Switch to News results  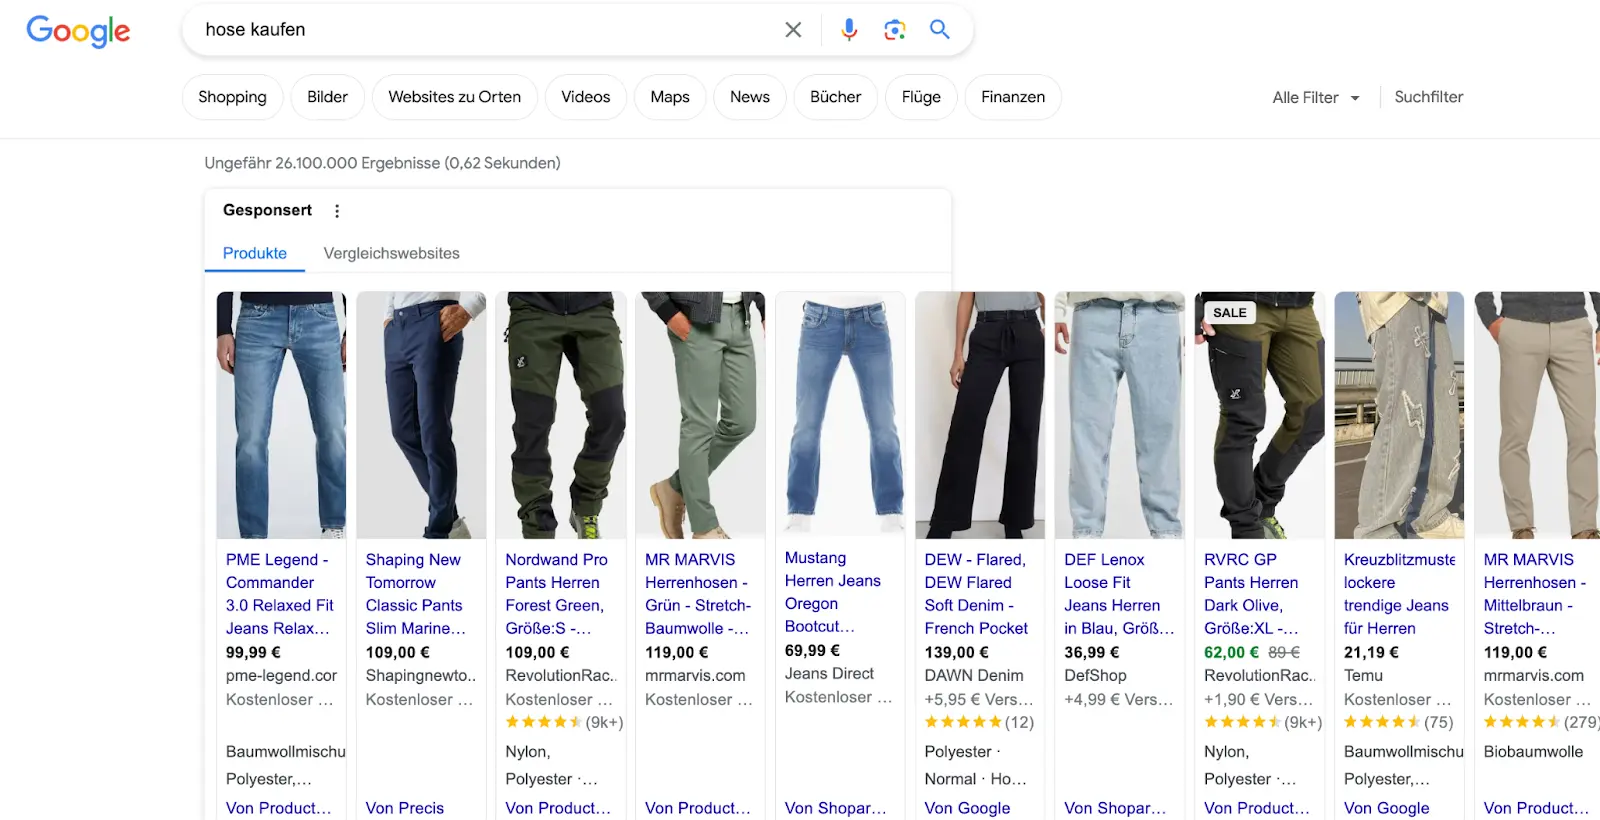click(x=750, y=97)
